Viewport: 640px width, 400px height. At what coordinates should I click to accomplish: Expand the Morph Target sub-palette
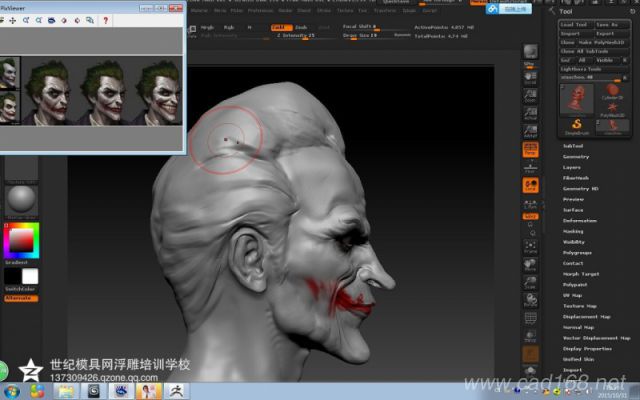click(581, 274)
